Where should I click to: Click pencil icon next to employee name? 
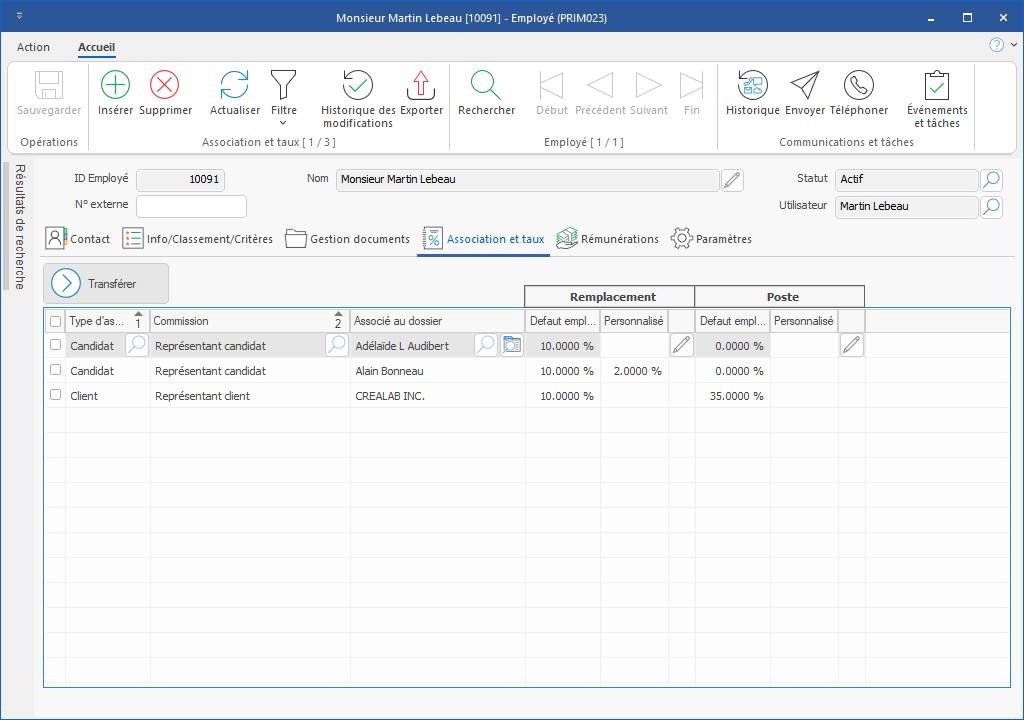tap(733, 180)
